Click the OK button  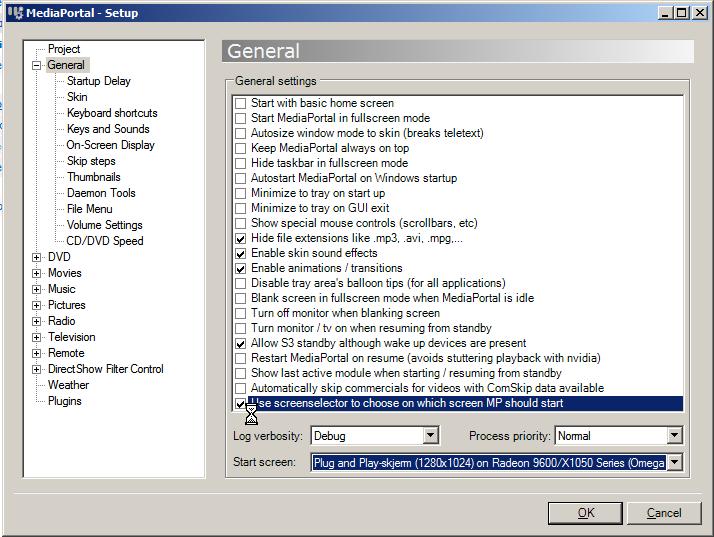(585, 513)
